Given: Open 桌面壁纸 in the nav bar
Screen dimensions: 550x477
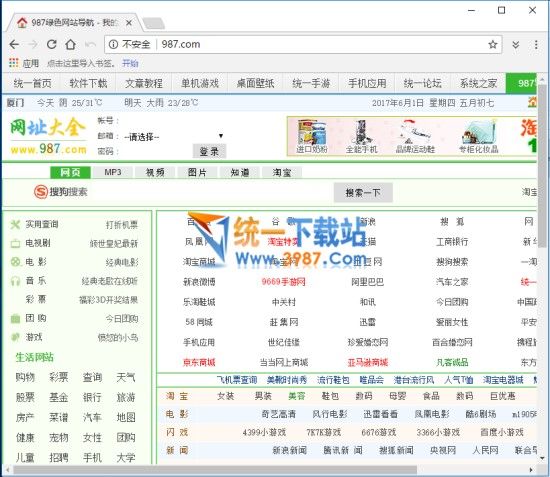Looking at the screenshot, I should [255, 83].
